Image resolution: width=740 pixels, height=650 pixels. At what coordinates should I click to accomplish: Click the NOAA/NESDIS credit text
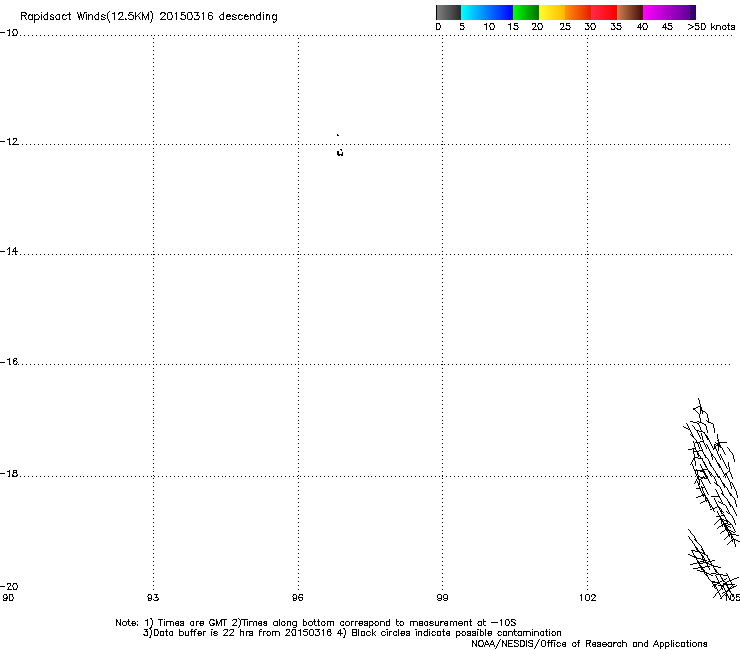click(x=589, y=644)
